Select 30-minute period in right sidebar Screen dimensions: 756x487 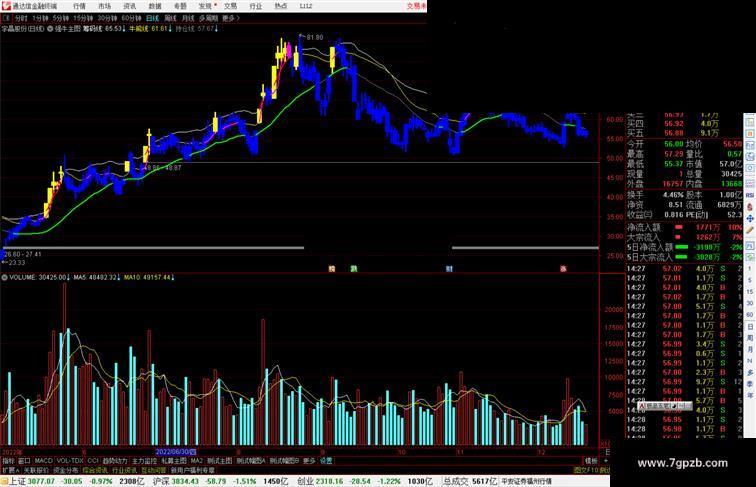click(x=750, y=303)
